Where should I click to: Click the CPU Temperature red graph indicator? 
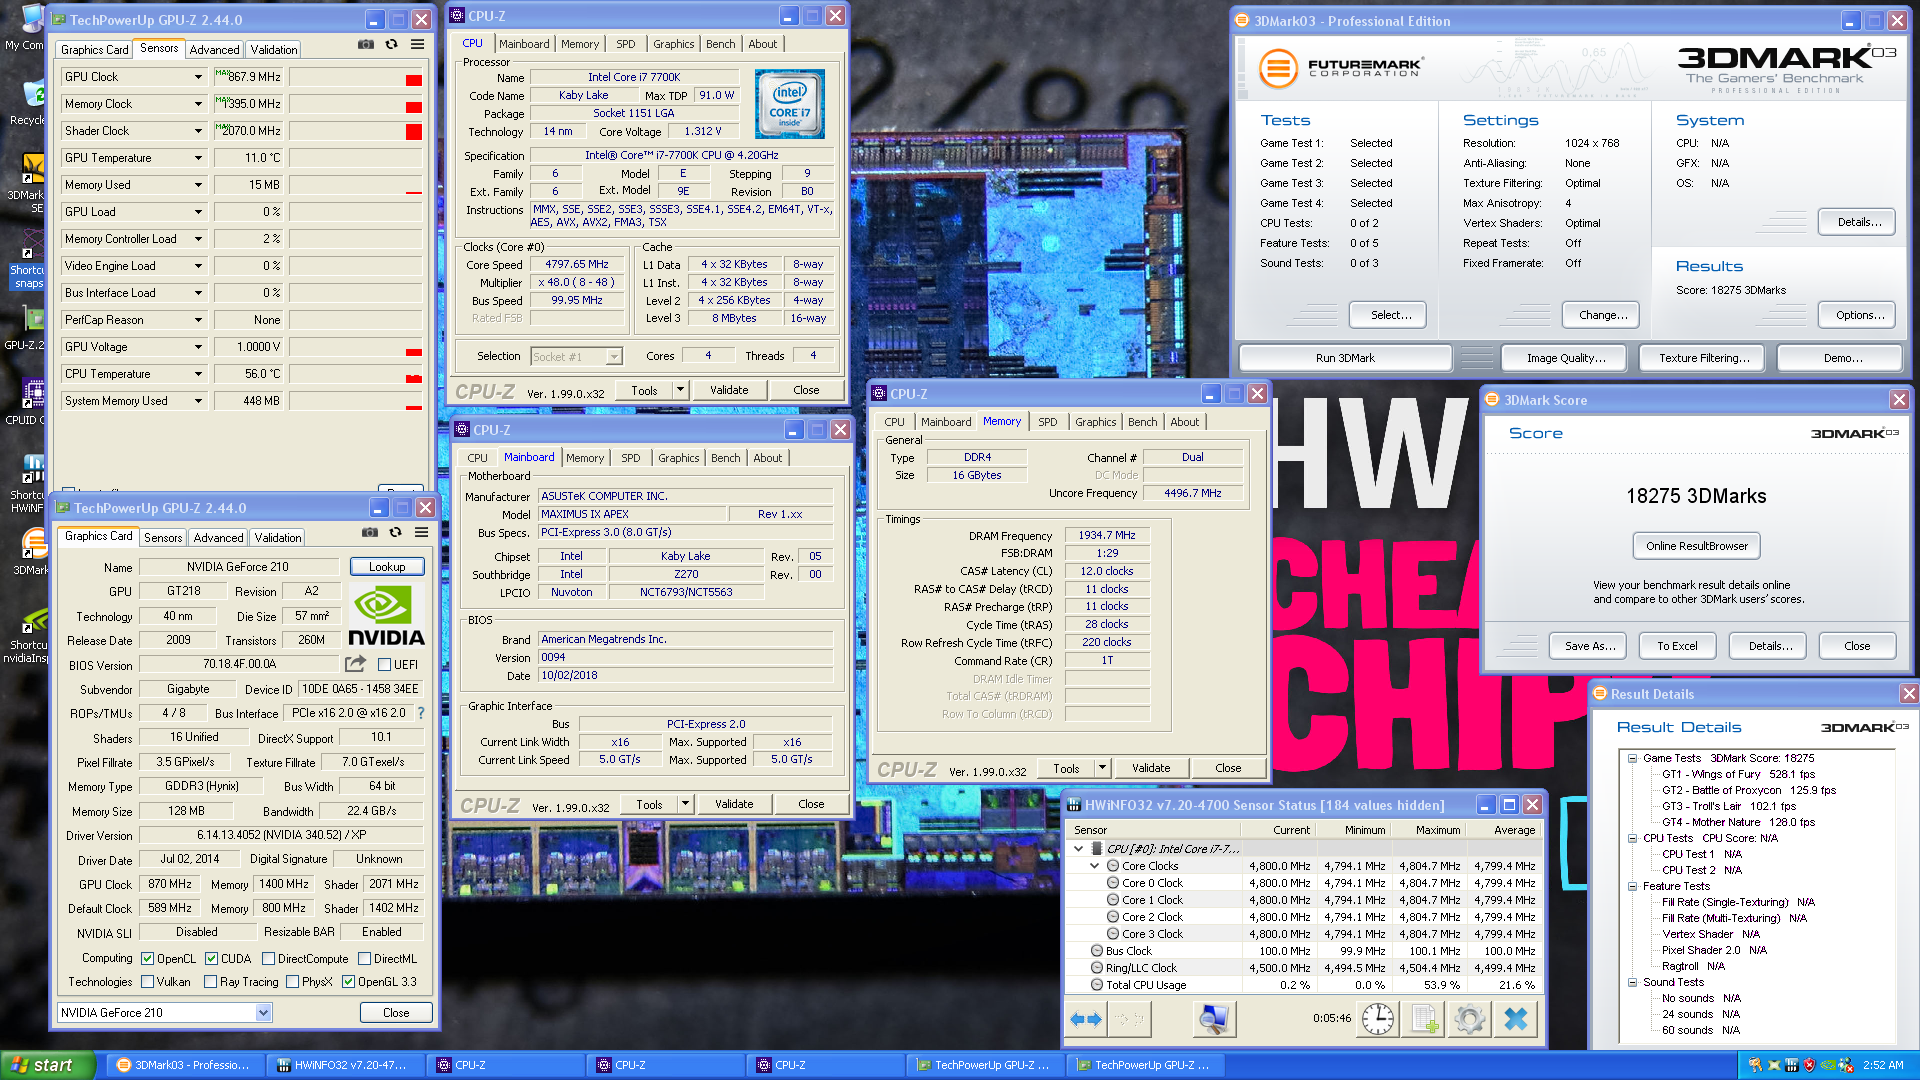tap(414, 378)
